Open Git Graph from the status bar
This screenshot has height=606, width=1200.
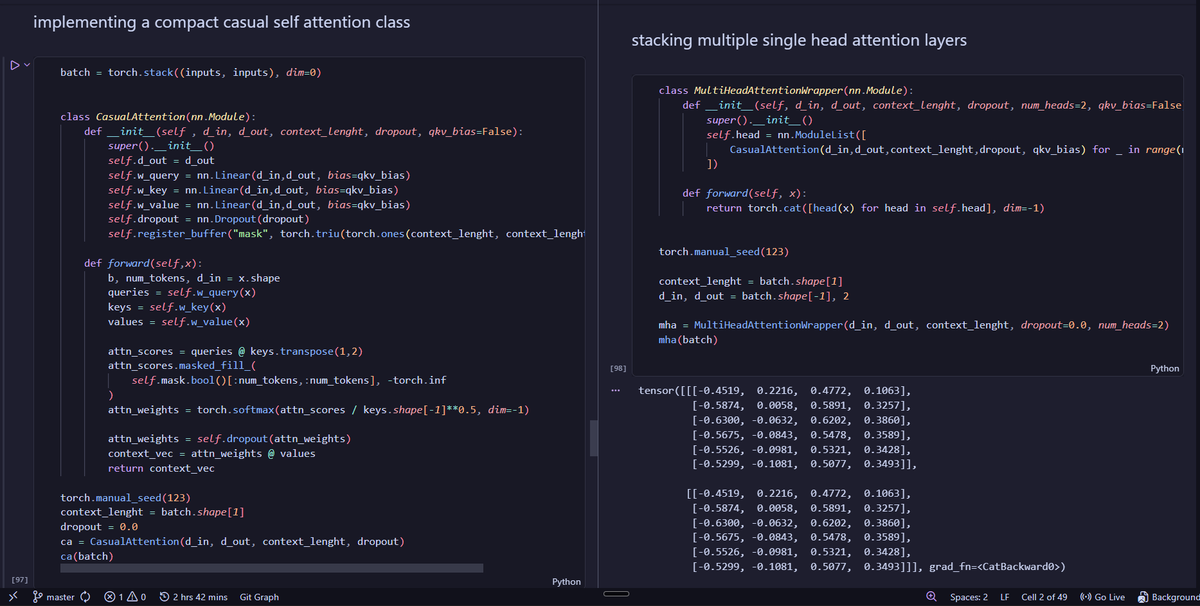[259, 597]
